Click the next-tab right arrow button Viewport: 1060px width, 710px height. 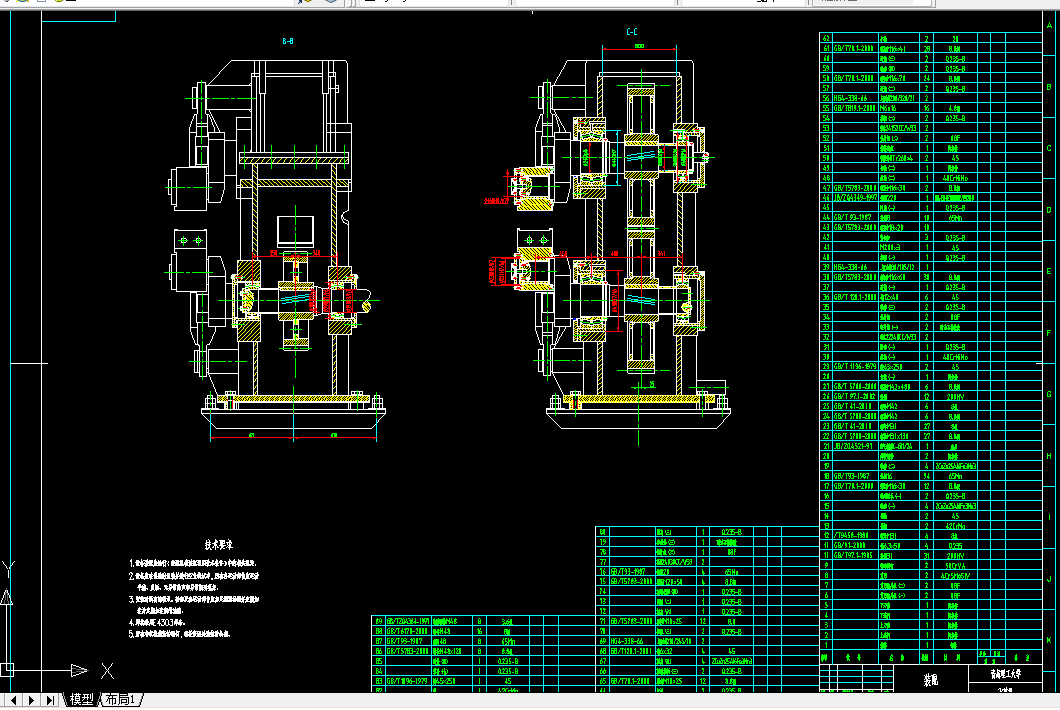click(32, 700)
